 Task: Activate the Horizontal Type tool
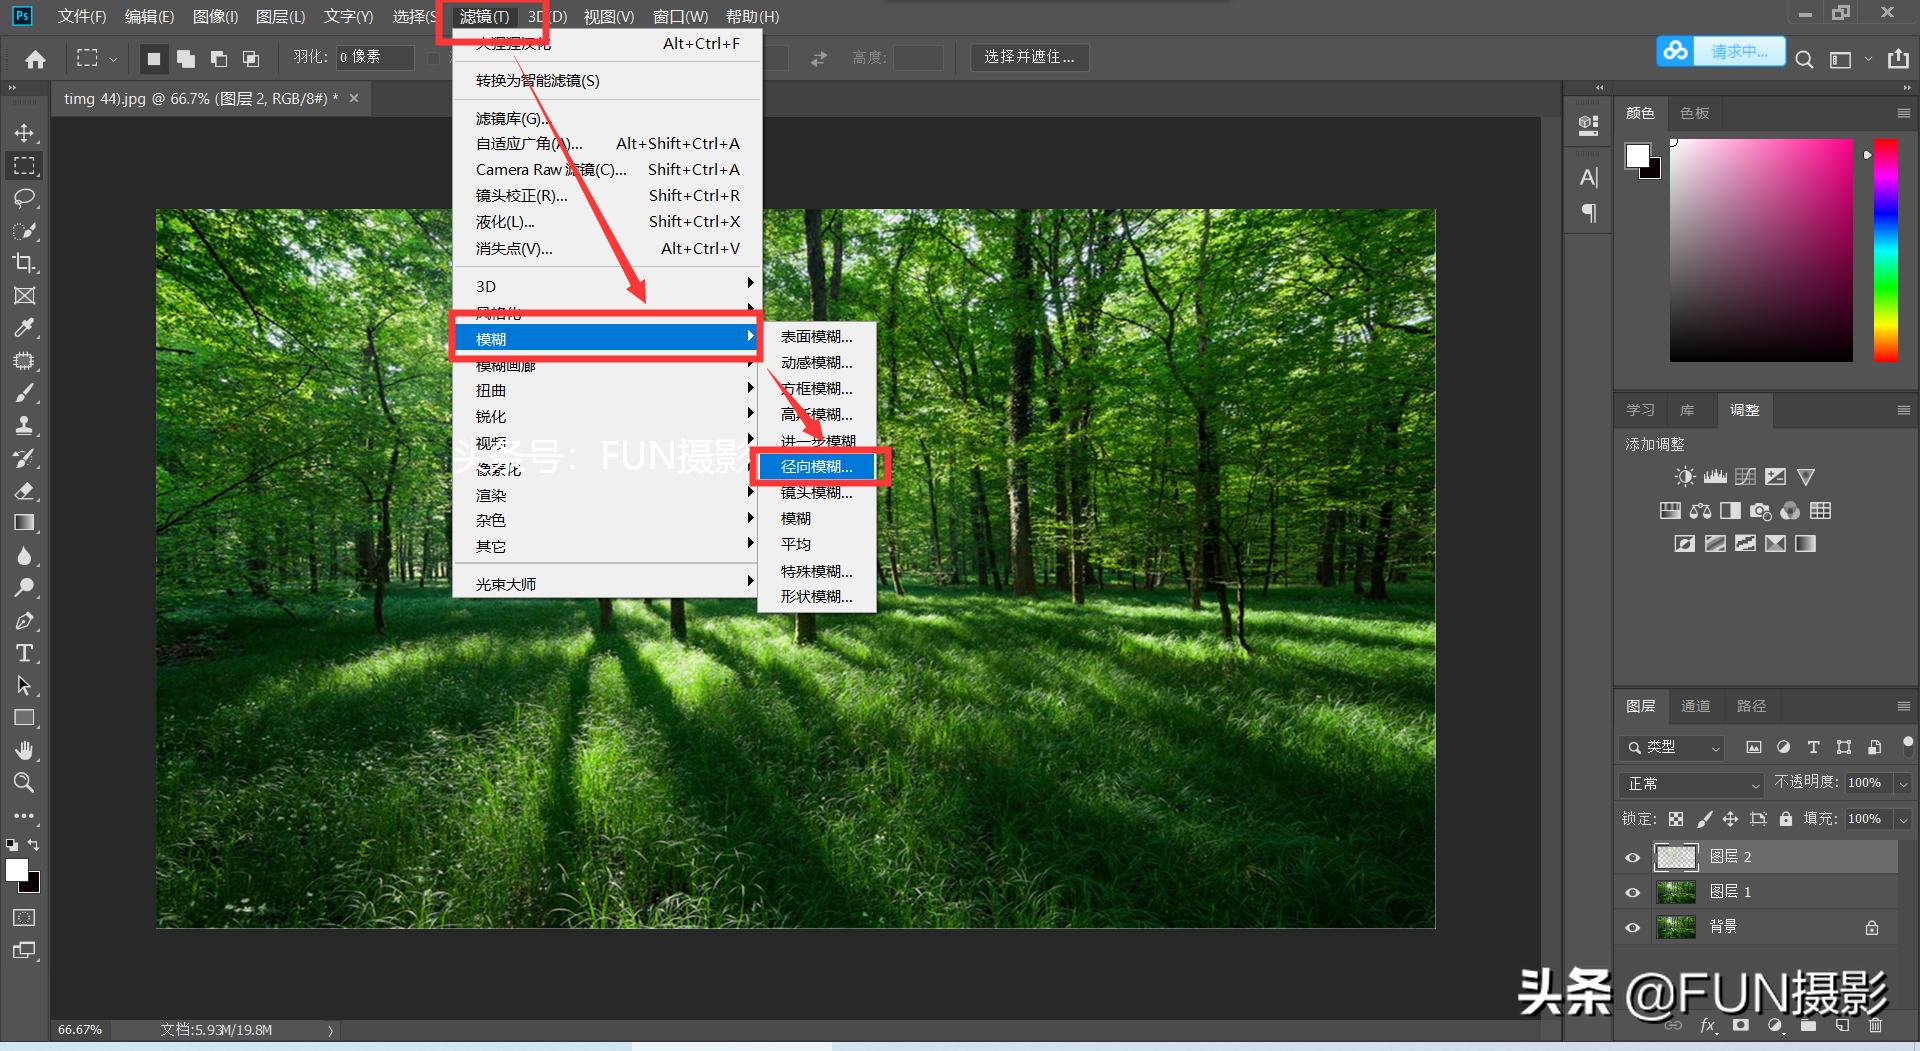24,653
